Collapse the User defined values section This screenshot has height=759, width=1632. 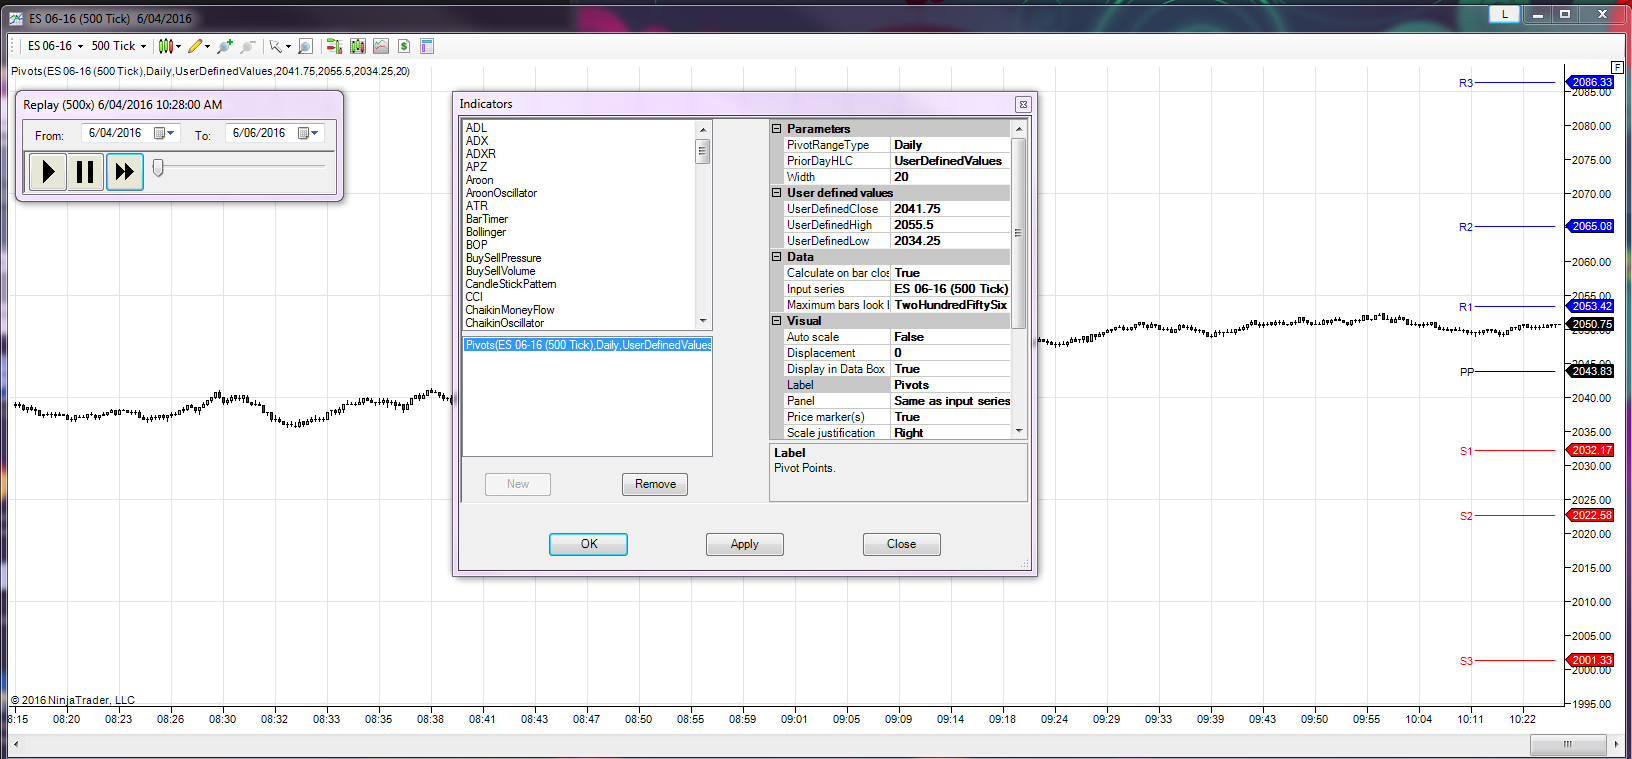(x=777, y=193)
